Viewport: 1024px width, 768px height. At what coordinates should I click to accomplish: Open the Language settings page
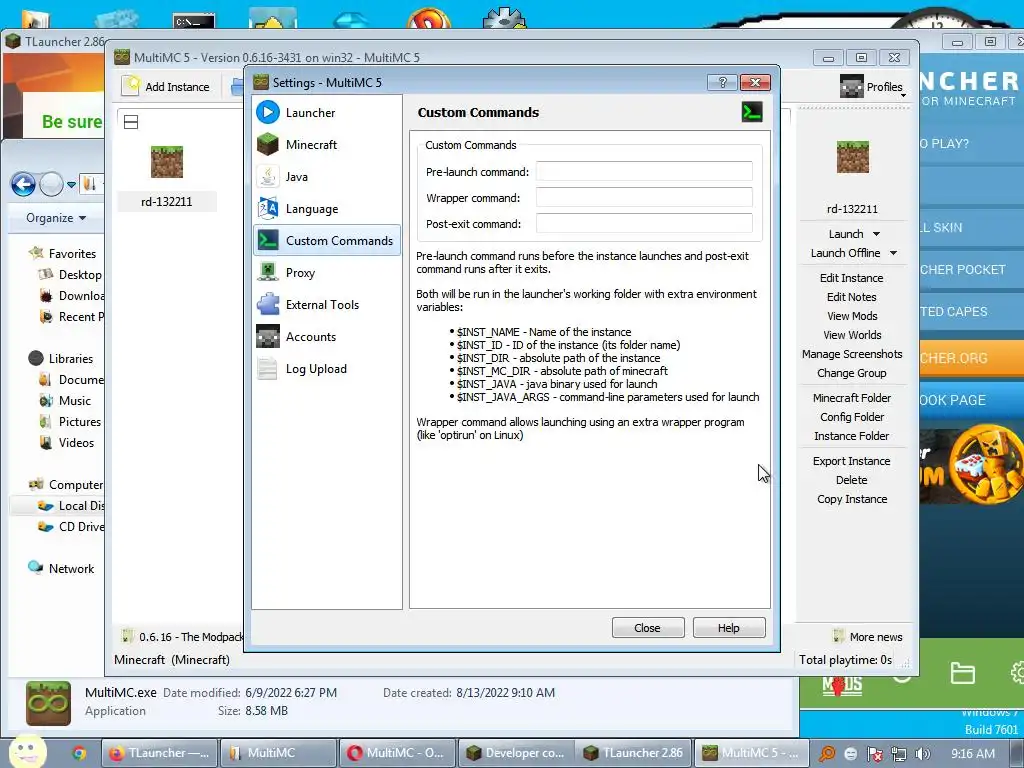(x=327, y=208)
